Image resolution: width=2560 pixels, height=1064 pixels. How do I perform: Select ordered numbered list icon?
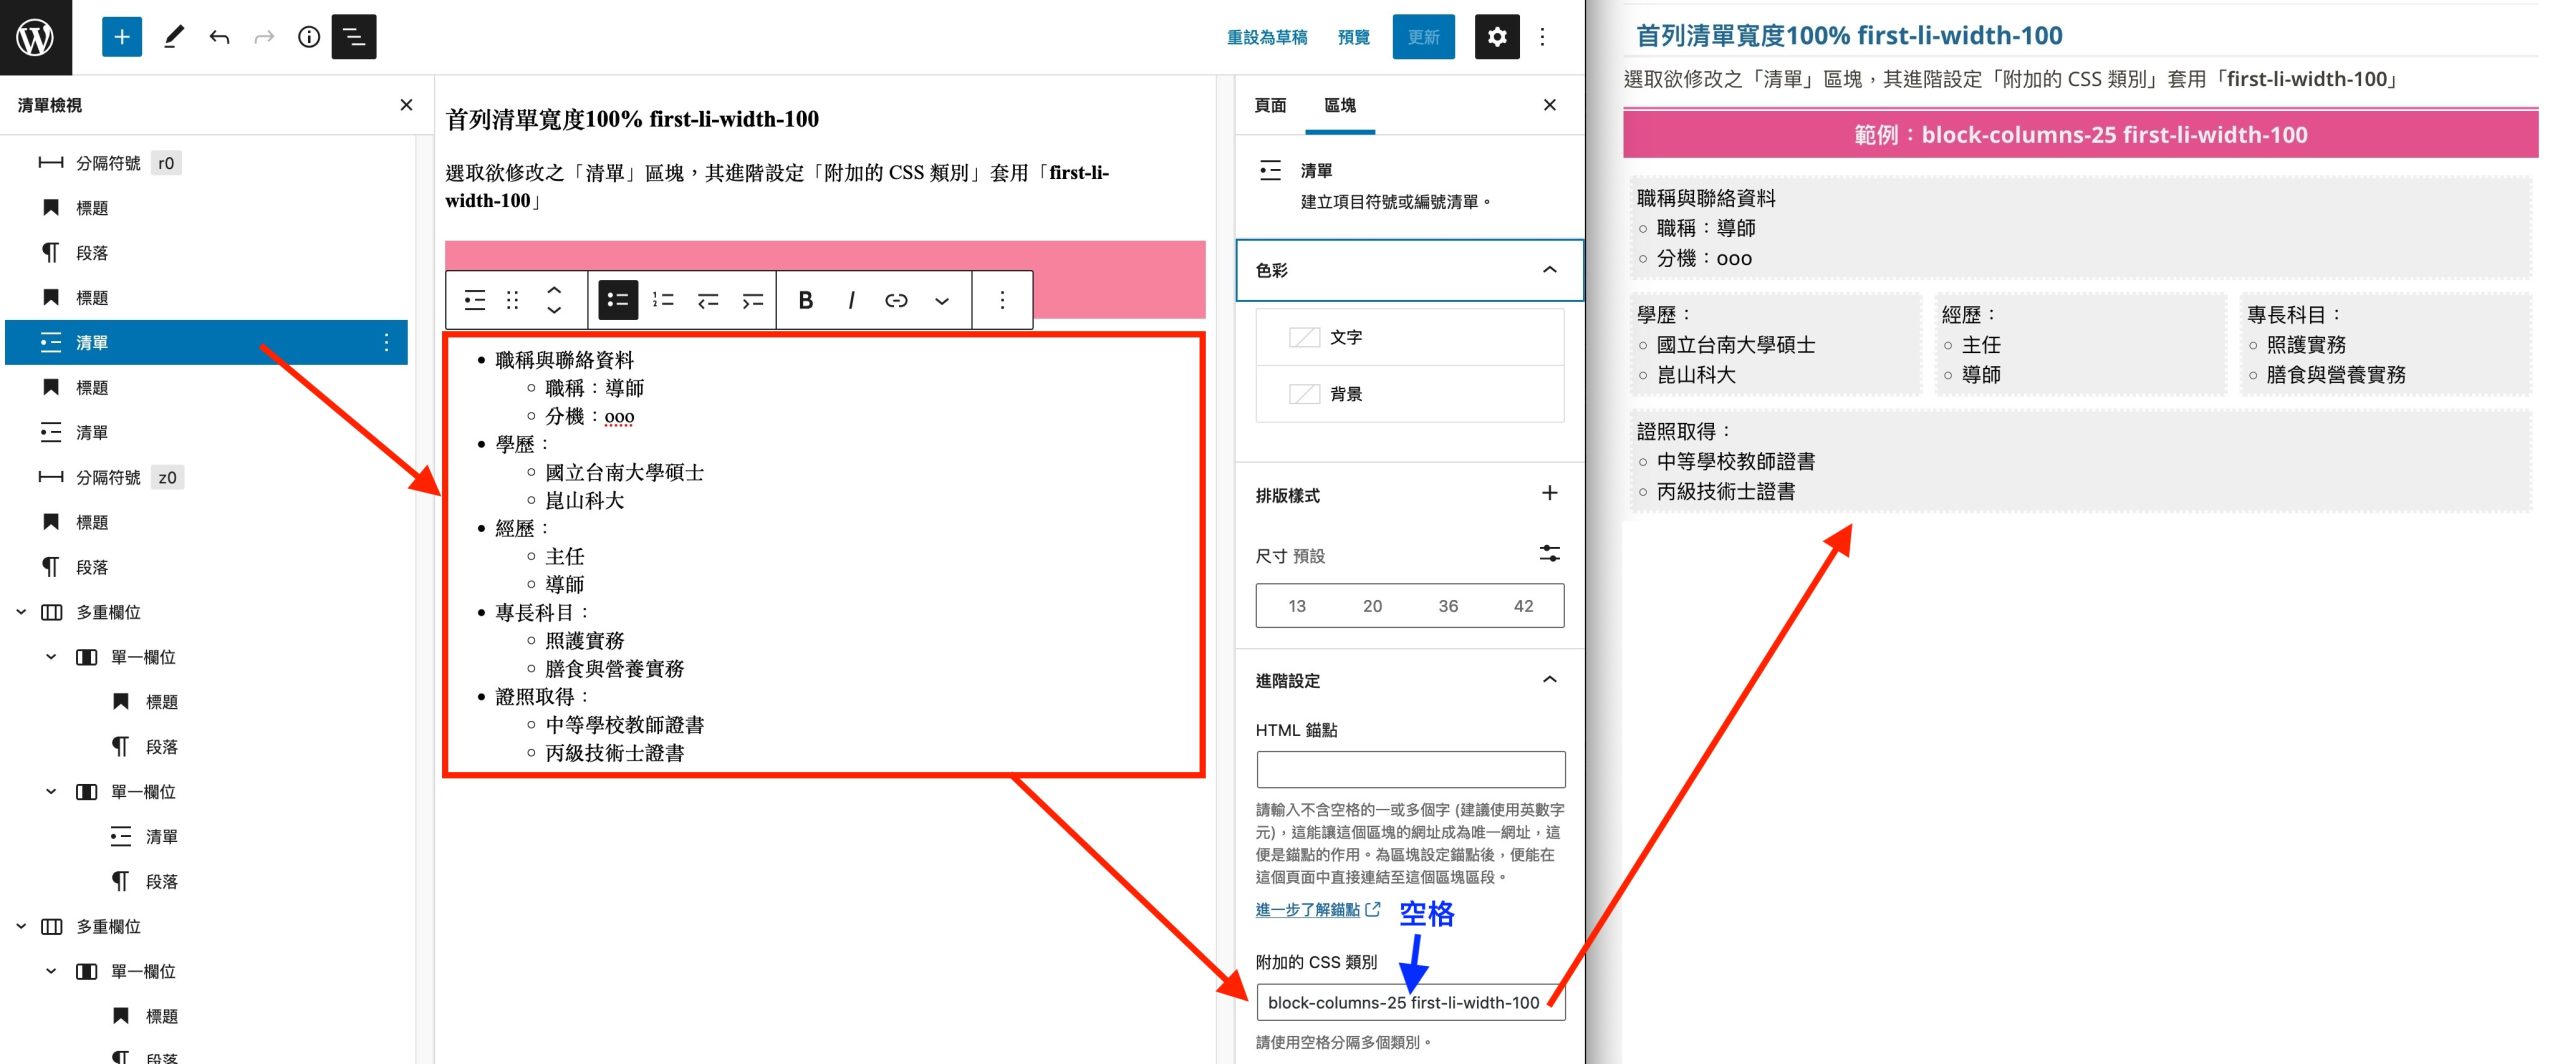(x=663, y=300)
